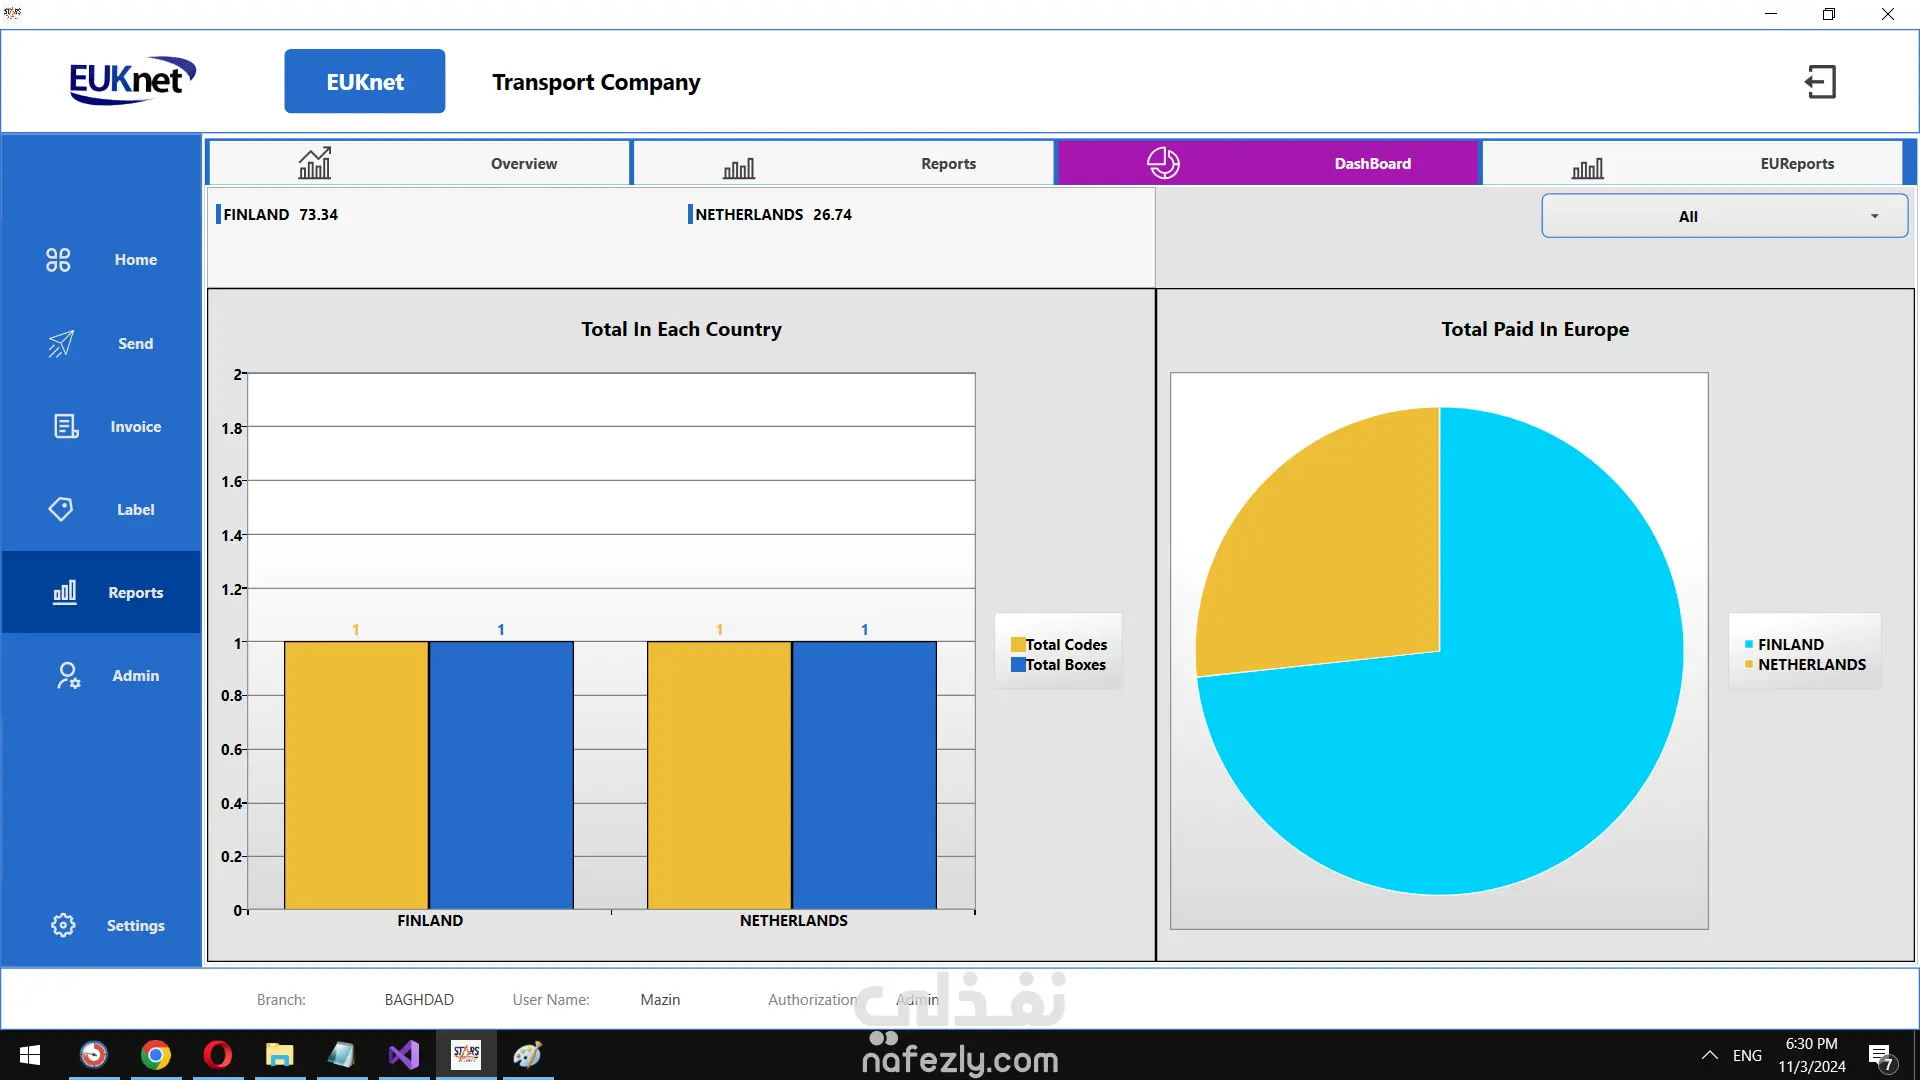Viewport: 1920px width, 1080px height.
Task: Click the EUKnet logo image
Action: click(x=131, y=81)
